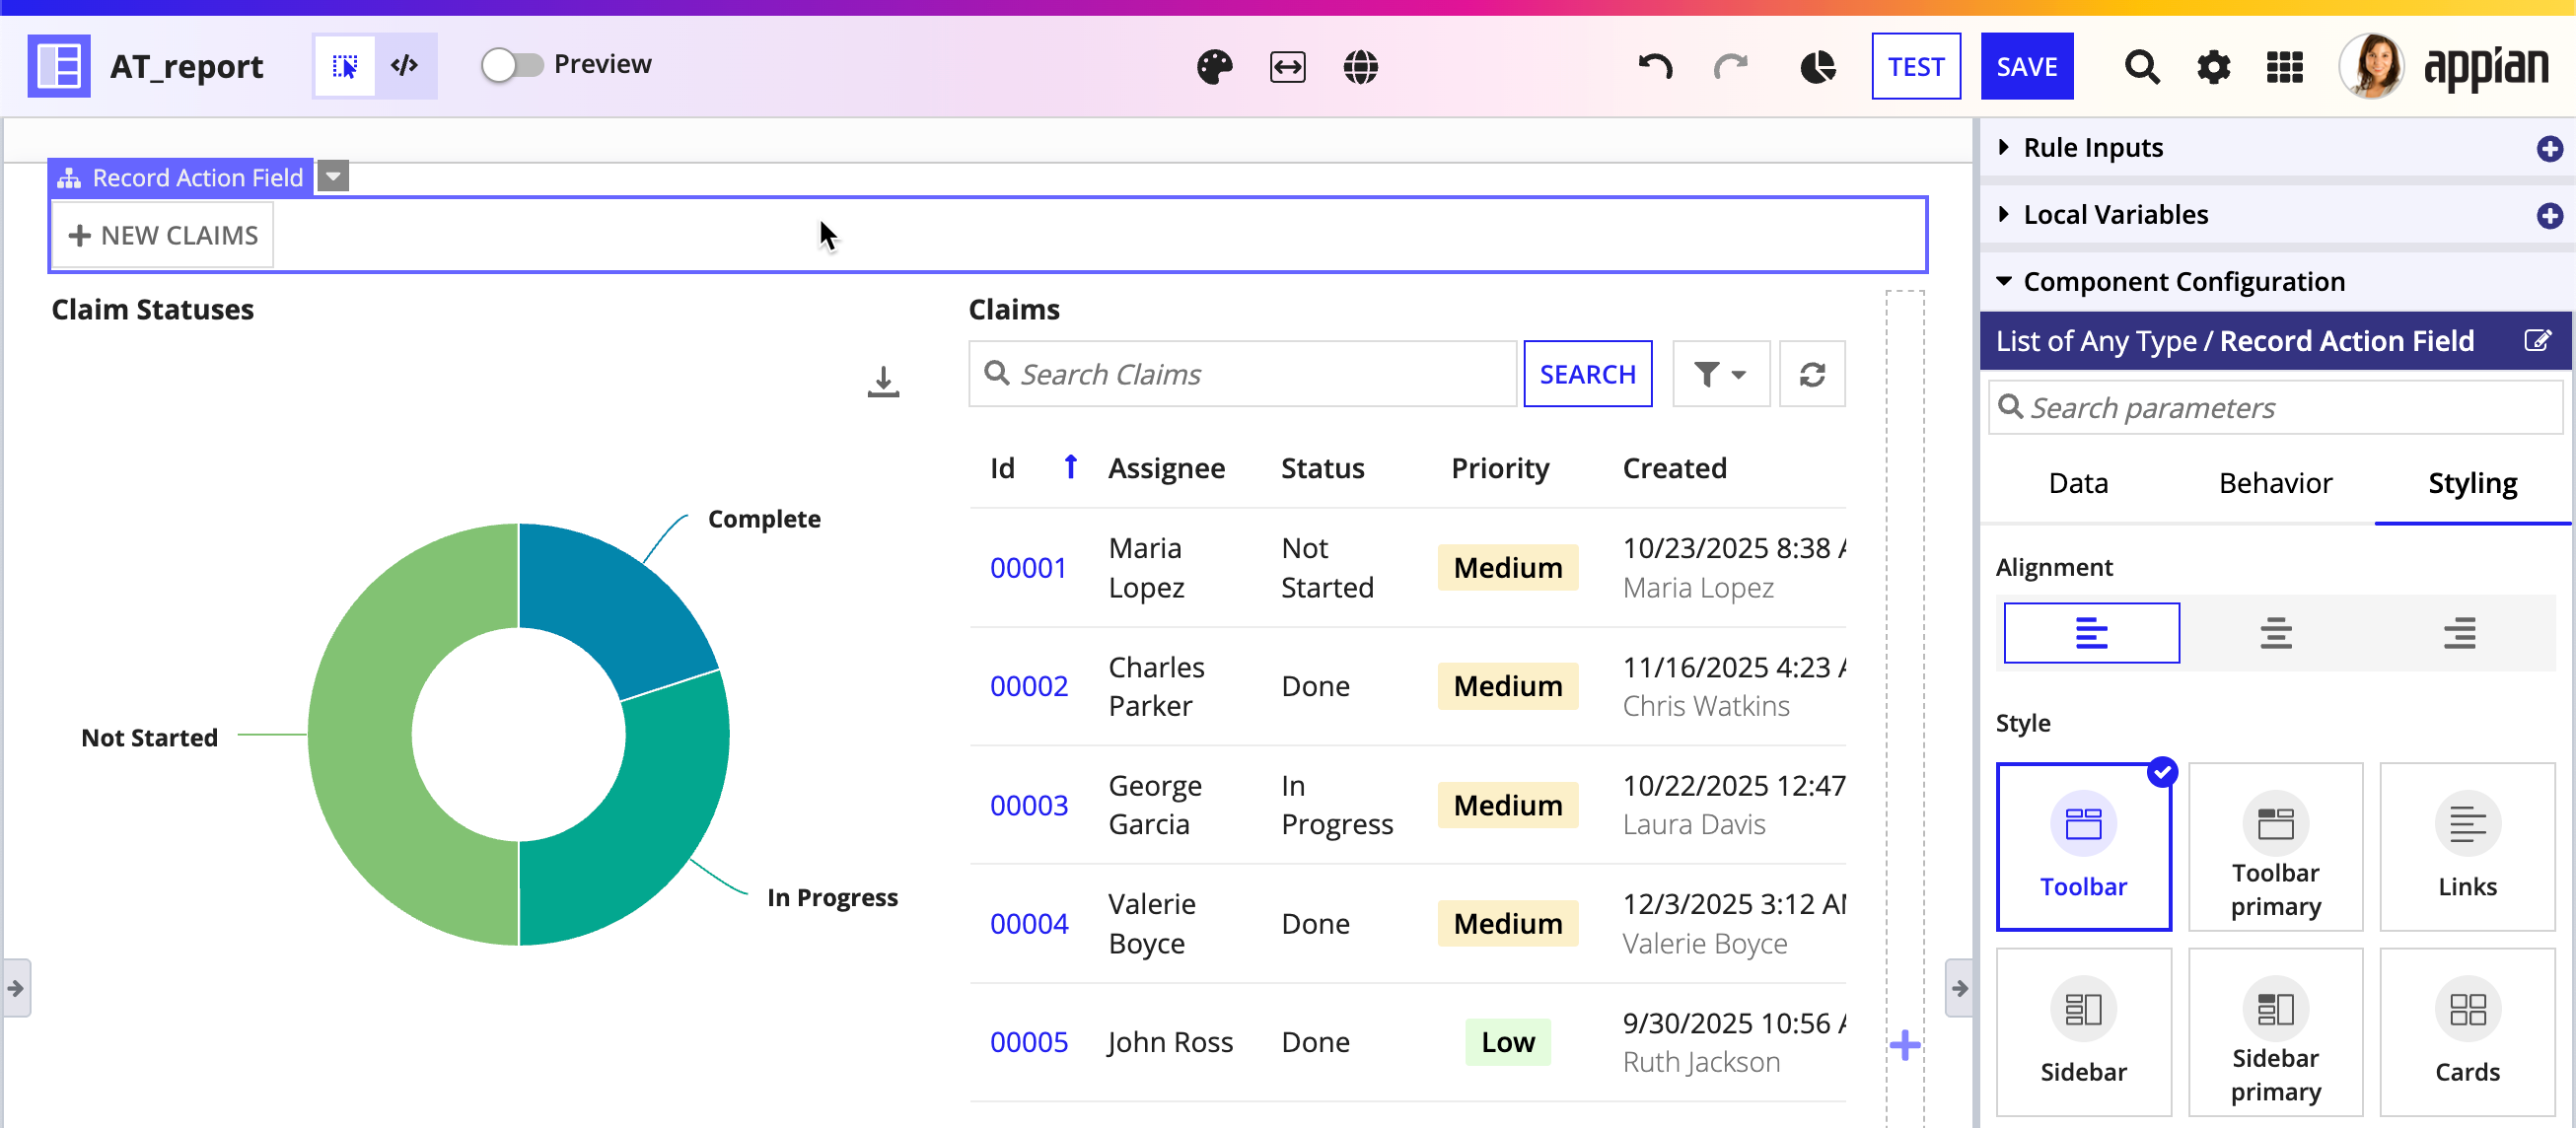Select right alignment
This screenshot has height=1128, width=2576.
point(2459,633)
